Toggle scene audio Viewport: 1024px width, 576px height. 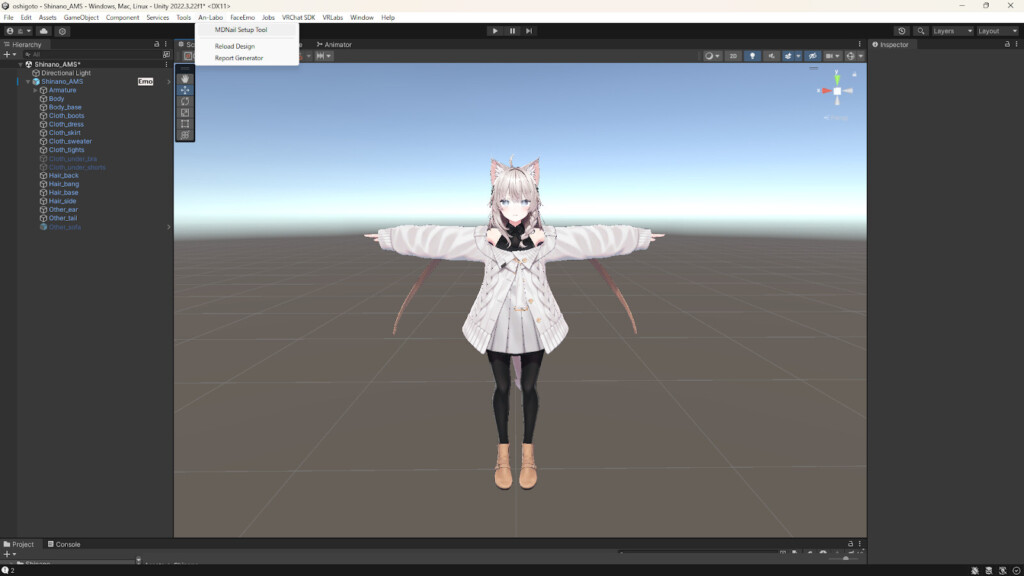coord(771,56)
